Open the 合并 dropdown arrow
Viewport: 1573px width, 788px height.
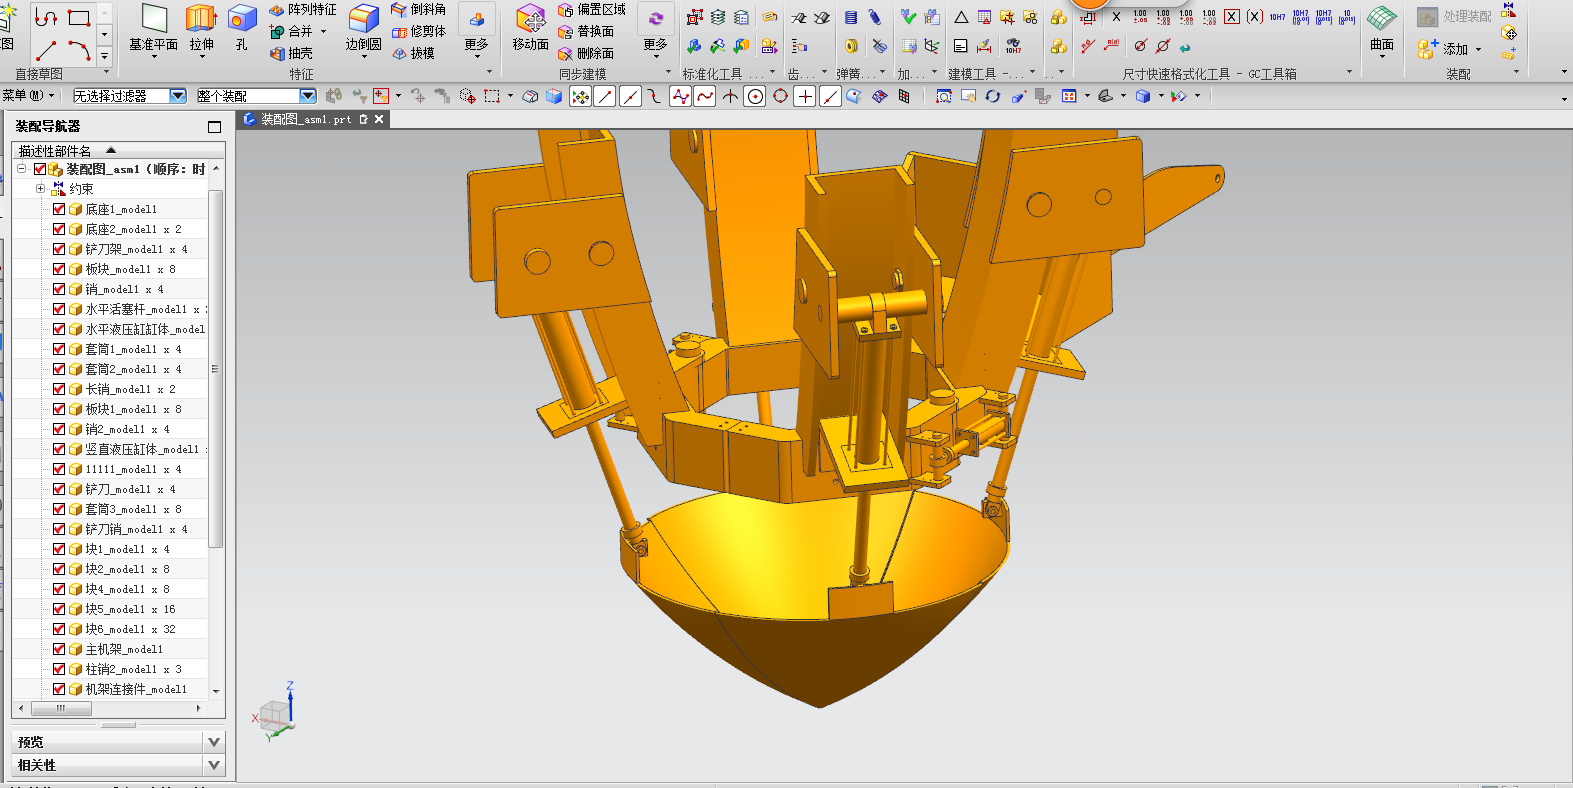click(323, 31)
